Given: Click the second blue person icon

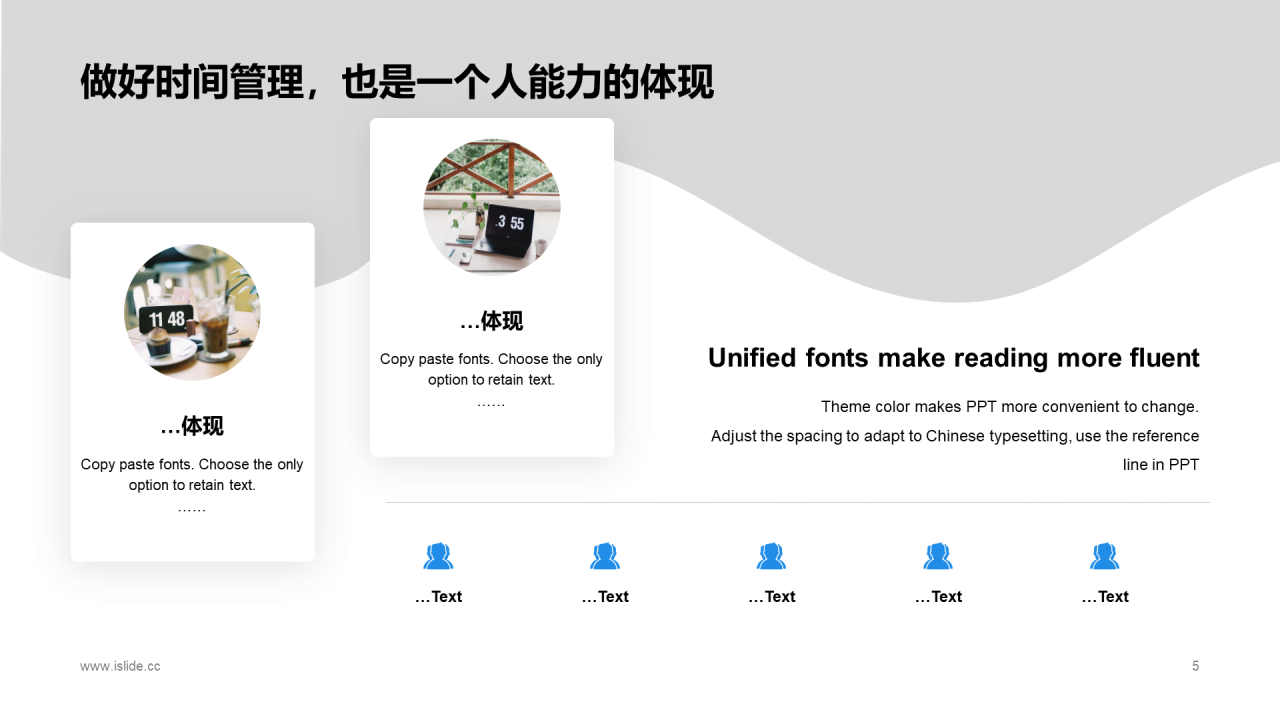Looking at the screenshot, I should [605, 556].
